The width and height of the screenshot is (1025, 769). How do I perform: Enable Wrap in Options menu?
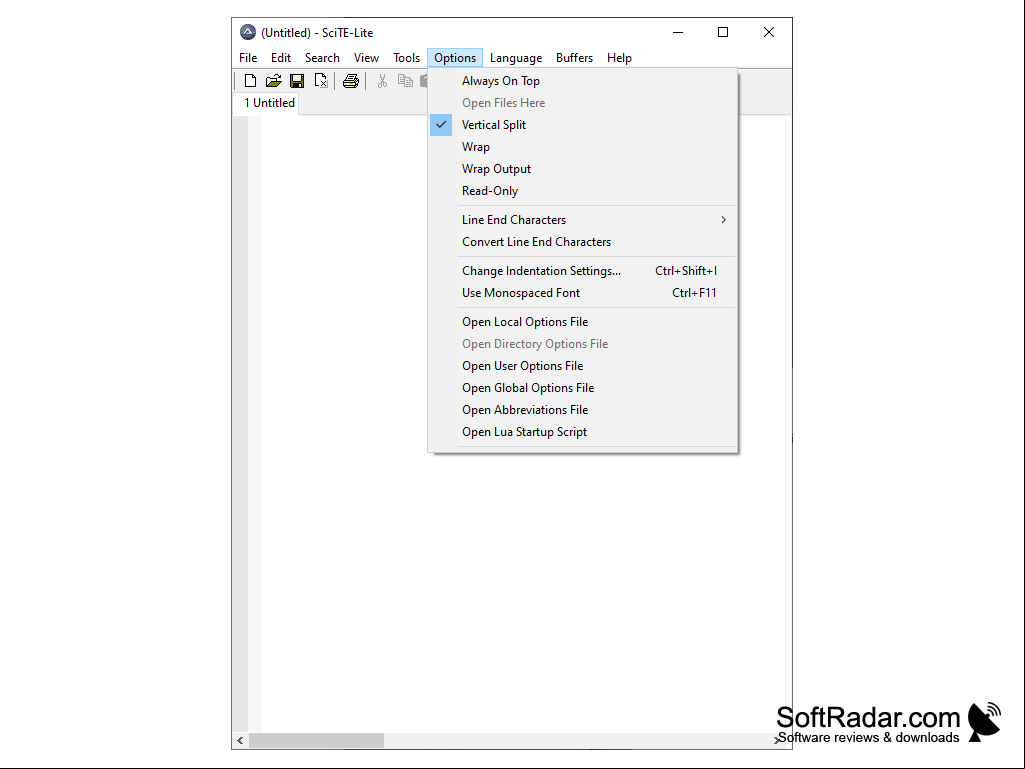pyautogui.click(x=583, y=147)
